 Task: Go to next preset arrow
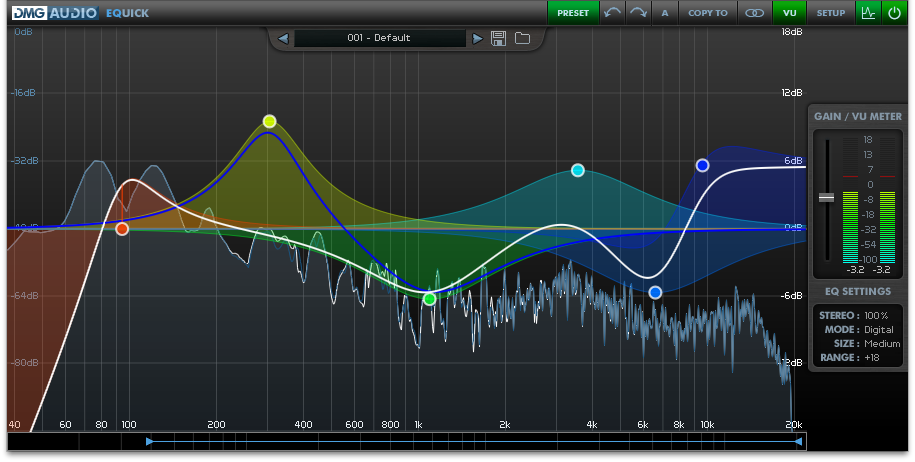point(477,38)
